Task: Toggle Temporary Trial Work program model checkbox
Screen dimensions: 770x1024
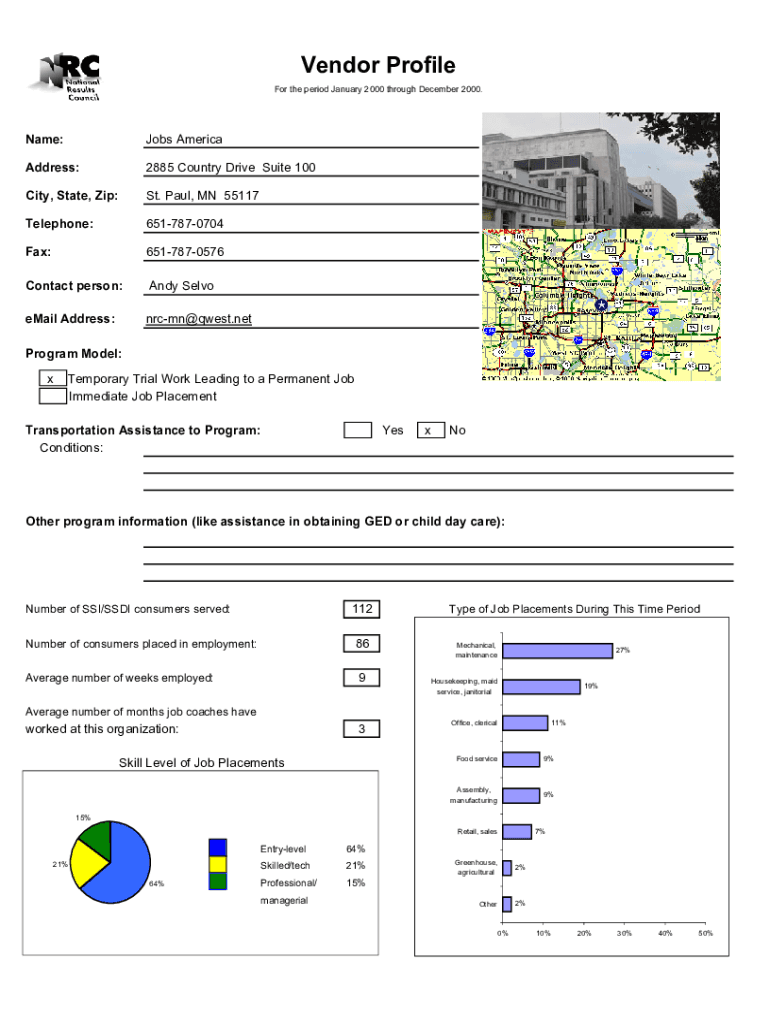Action: tap(51, 379)
